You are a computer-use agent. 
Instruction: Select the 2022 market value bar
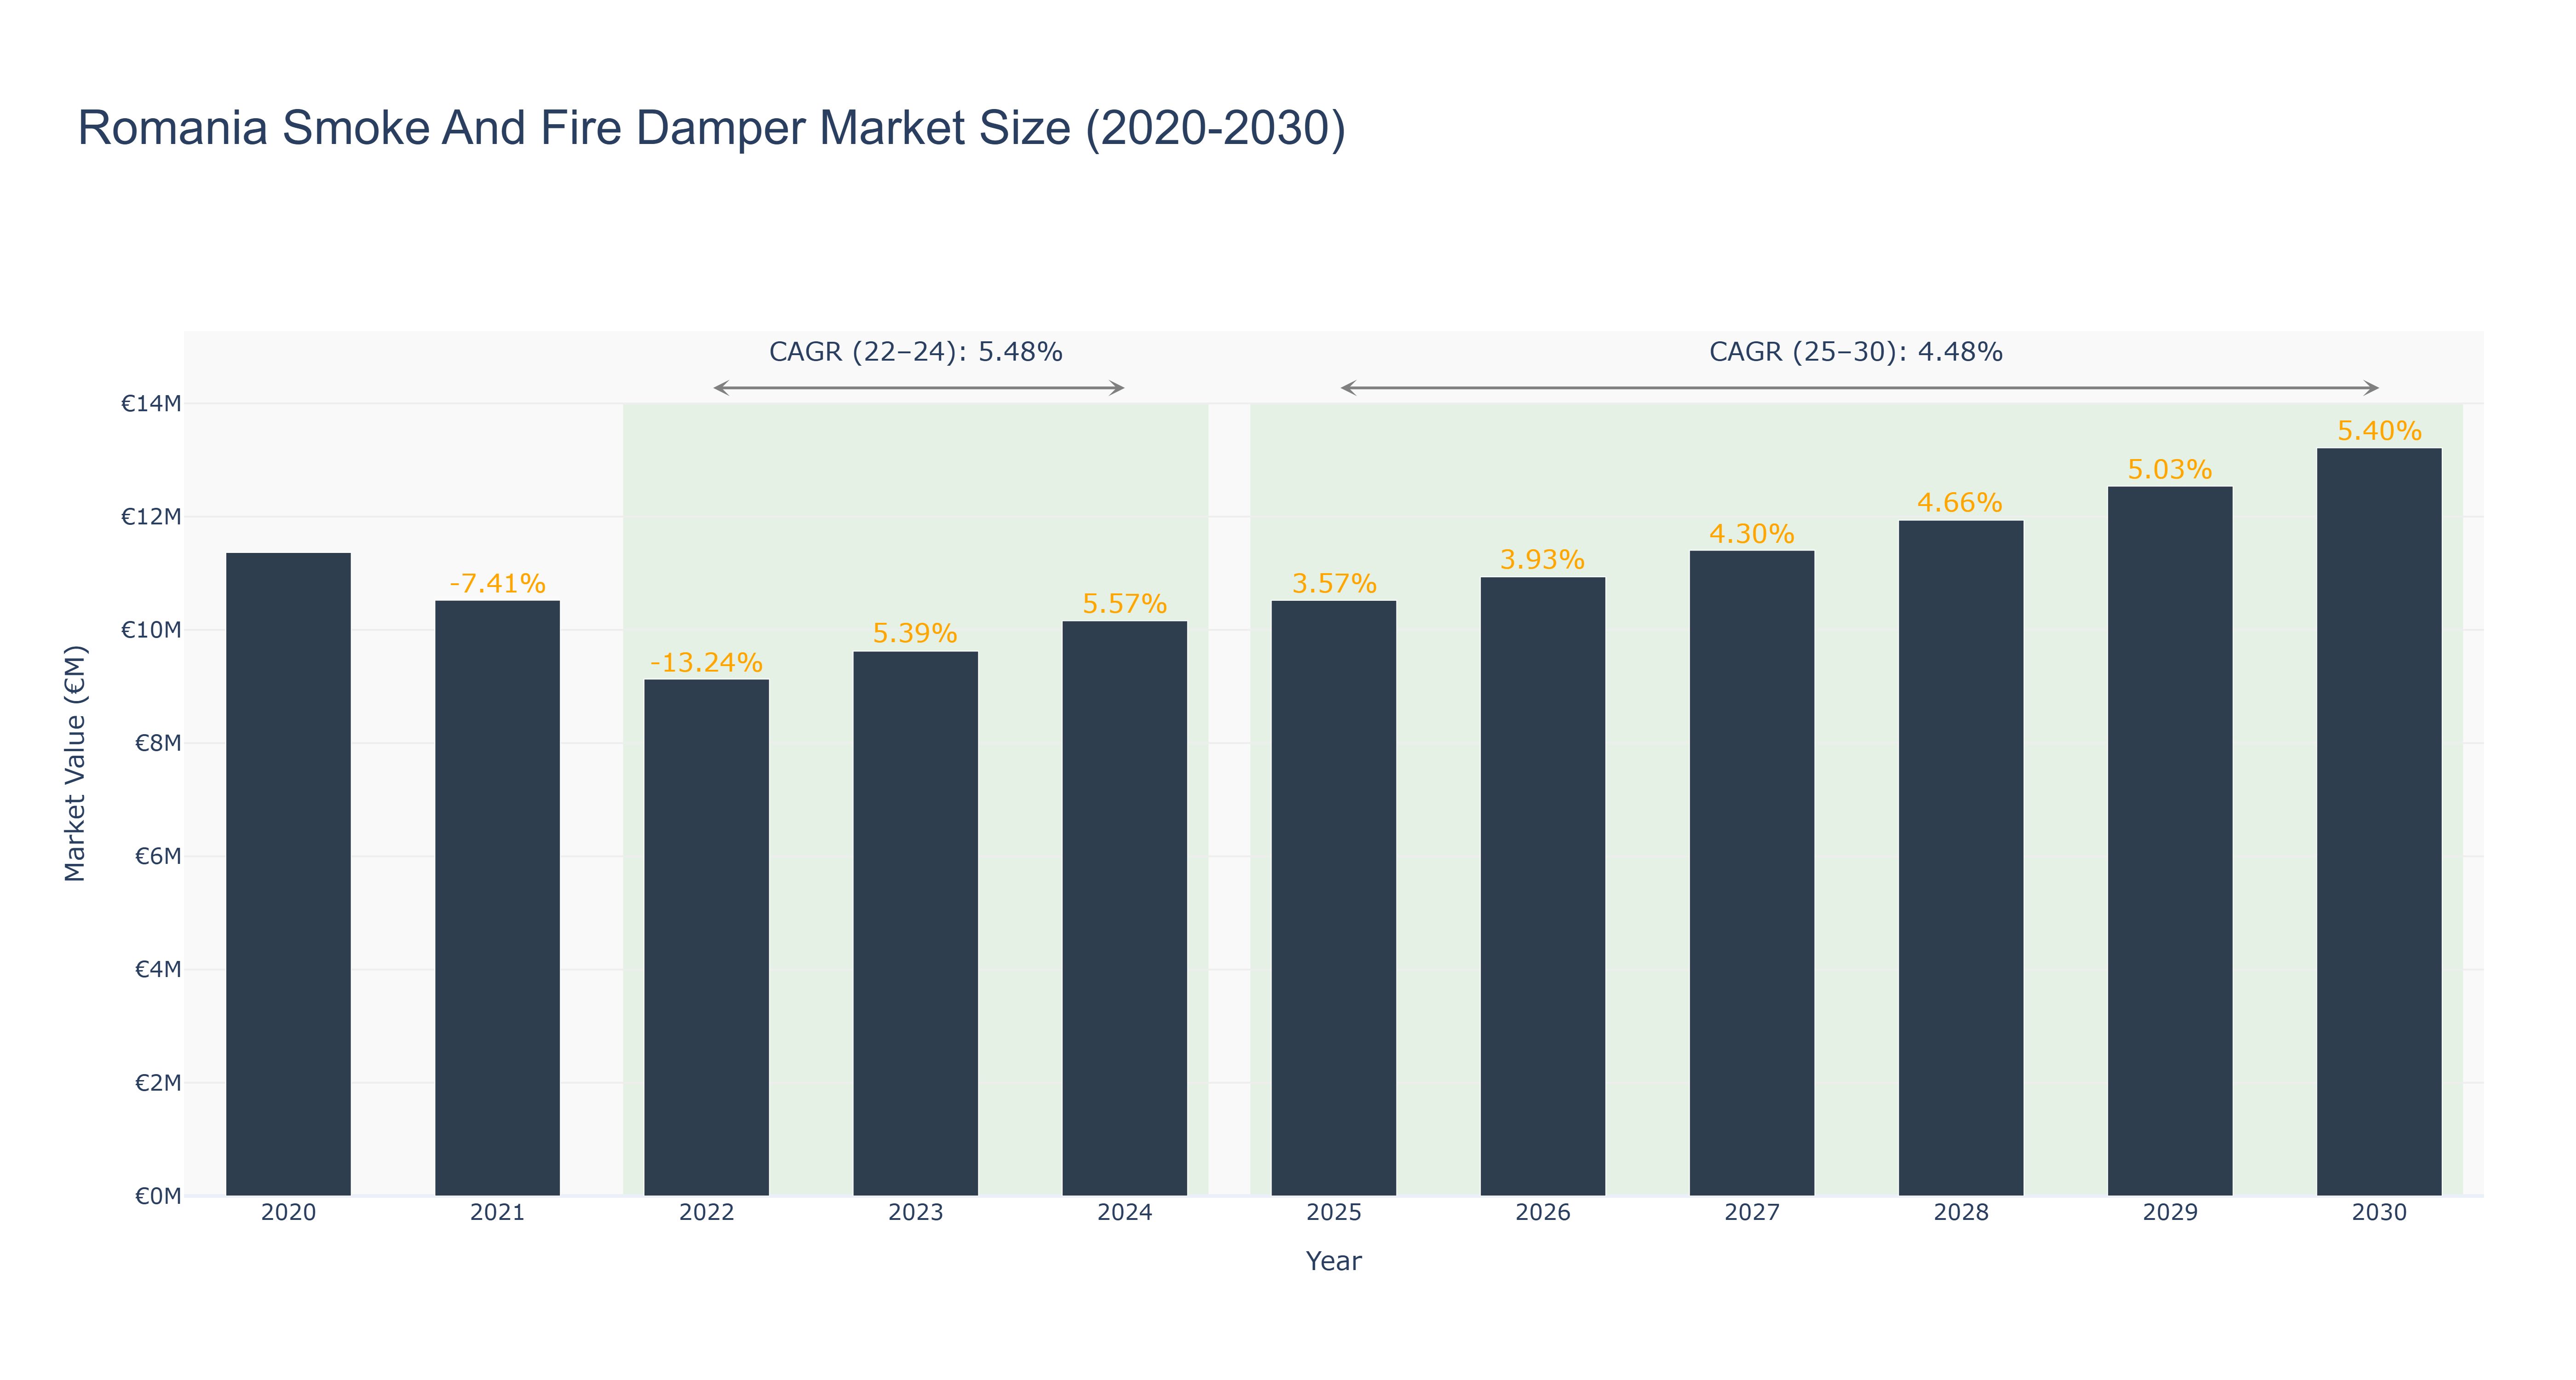706,938
